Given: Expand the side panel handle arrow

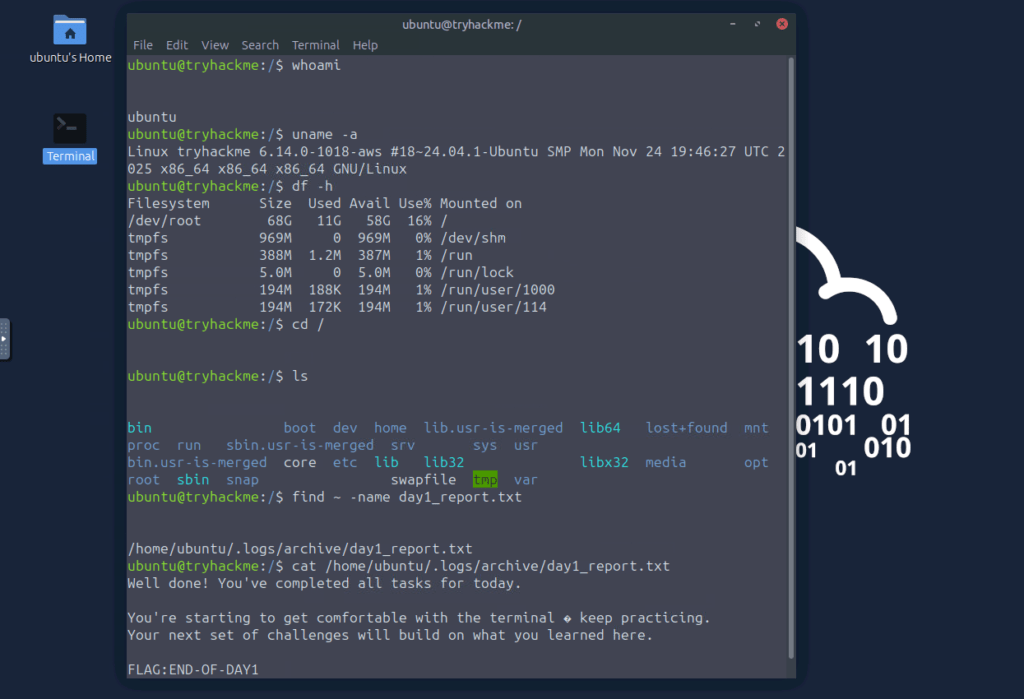Looking at the screenshot, I should 4,339.
